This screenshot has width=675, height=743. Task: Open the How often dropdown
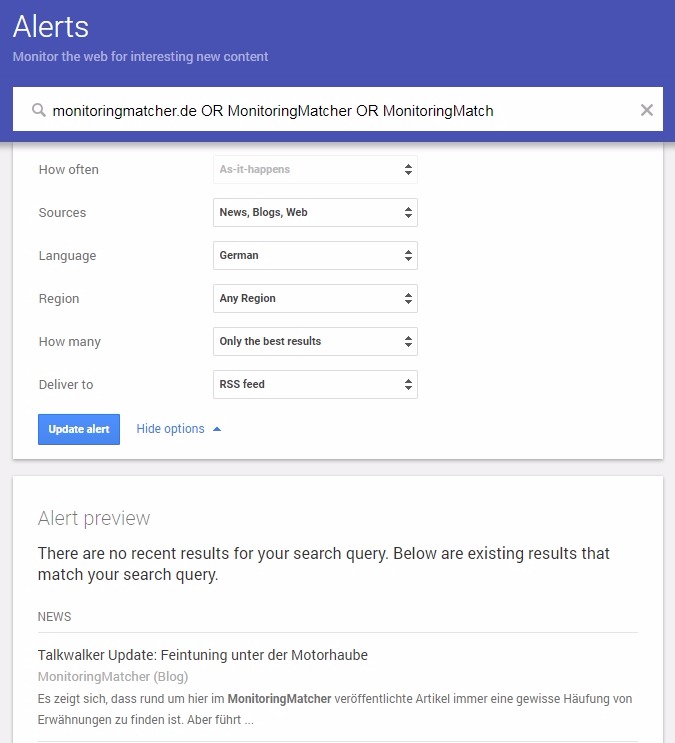pyautogui.click(x=315, y=170)
